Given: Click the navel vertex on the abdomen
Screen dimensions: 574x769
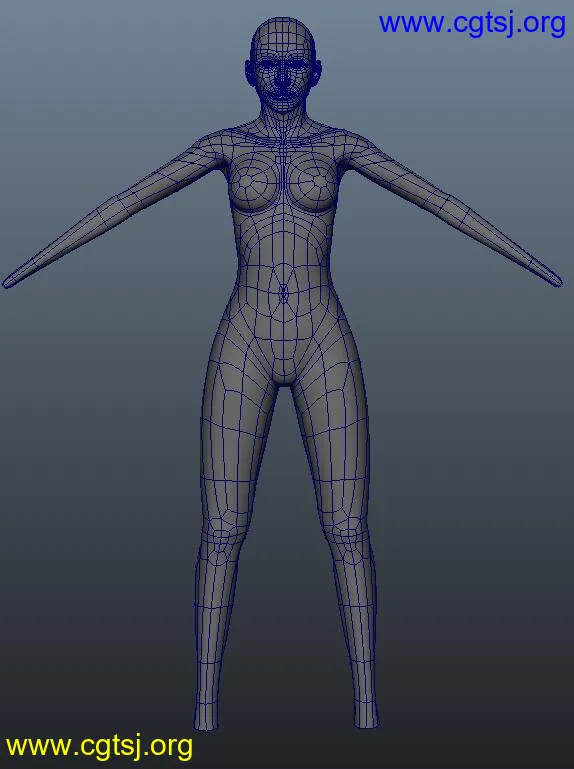Looking at the screenshot, I should [284, 293].
